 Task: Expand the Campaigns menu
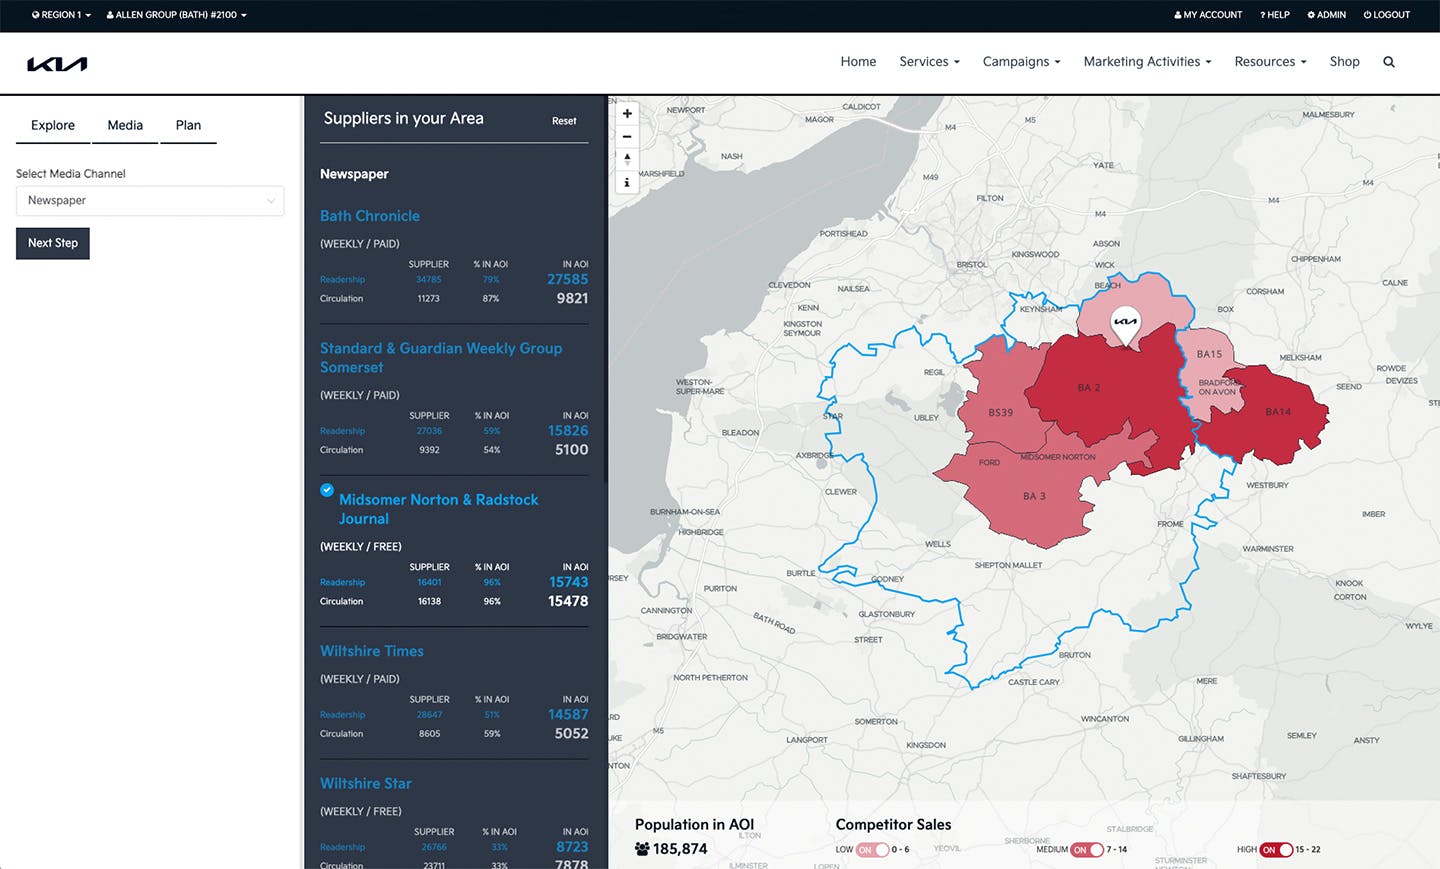click(1021, 62)
